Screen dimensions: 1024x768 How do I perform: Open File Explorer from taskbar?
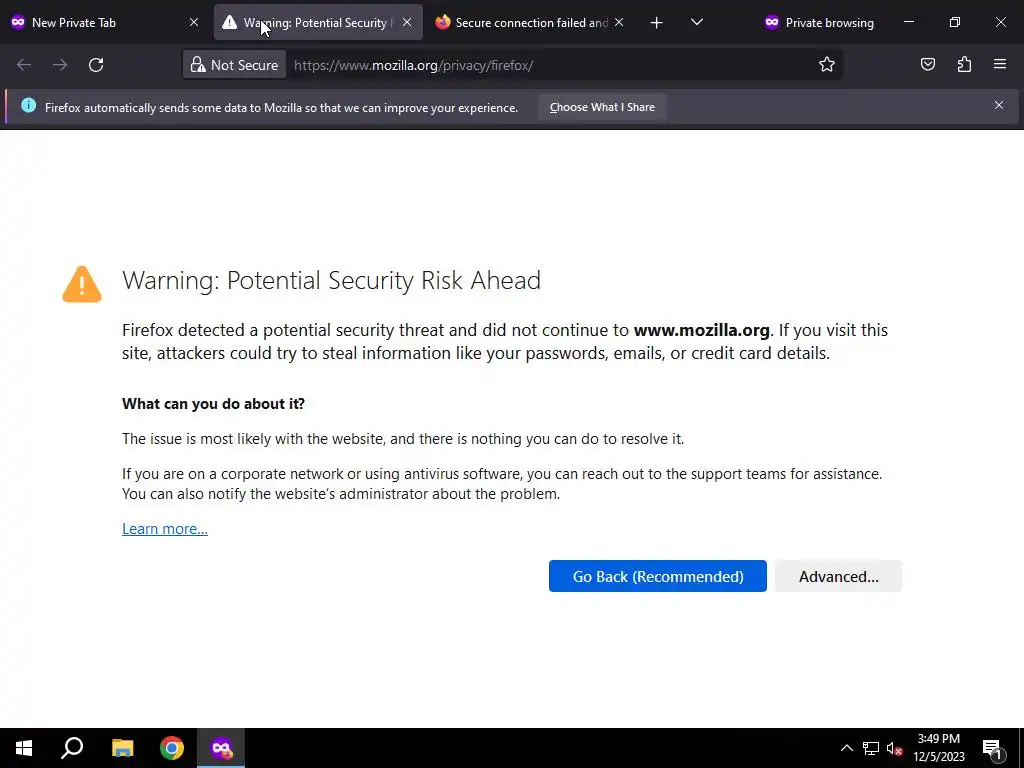point(123,748)
